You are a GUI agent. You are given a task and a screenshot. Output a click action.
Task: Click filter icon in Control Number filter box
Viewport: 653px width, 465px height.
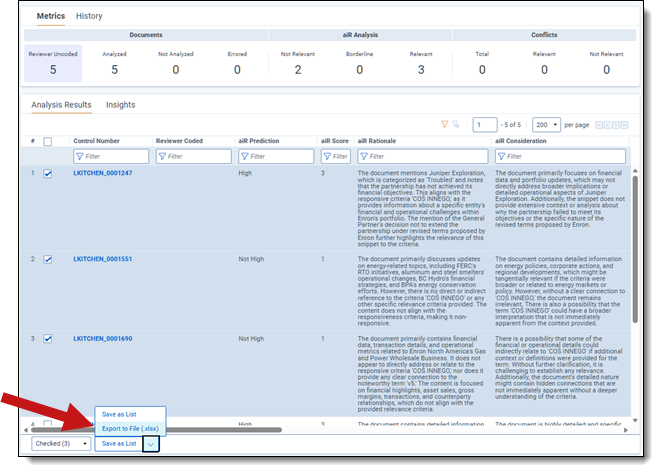(x=80, y=157)
